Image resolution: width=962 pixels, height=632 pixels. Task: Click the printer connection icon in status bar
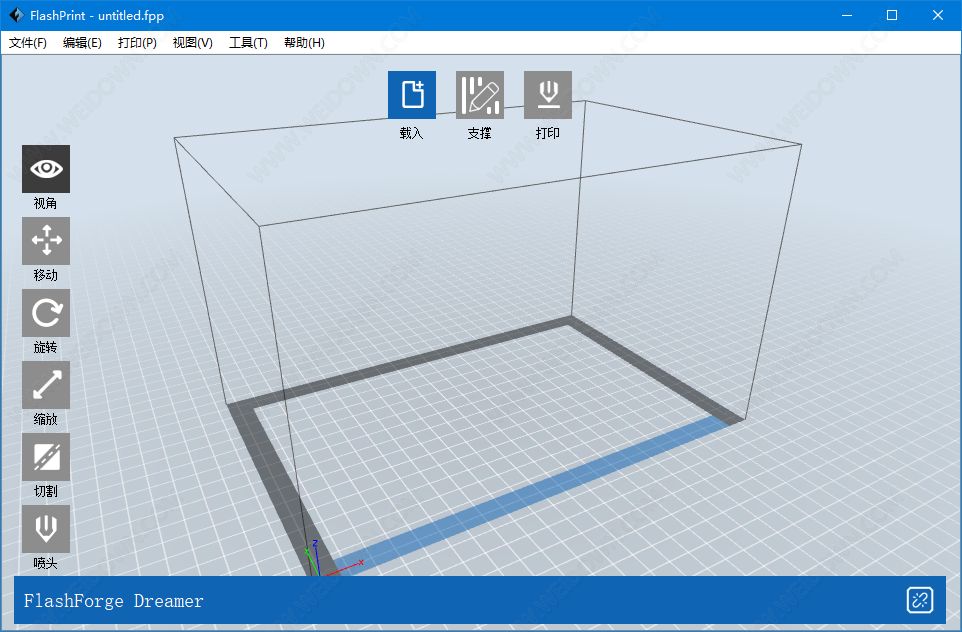pyautogui.click(x=920, y=600)
